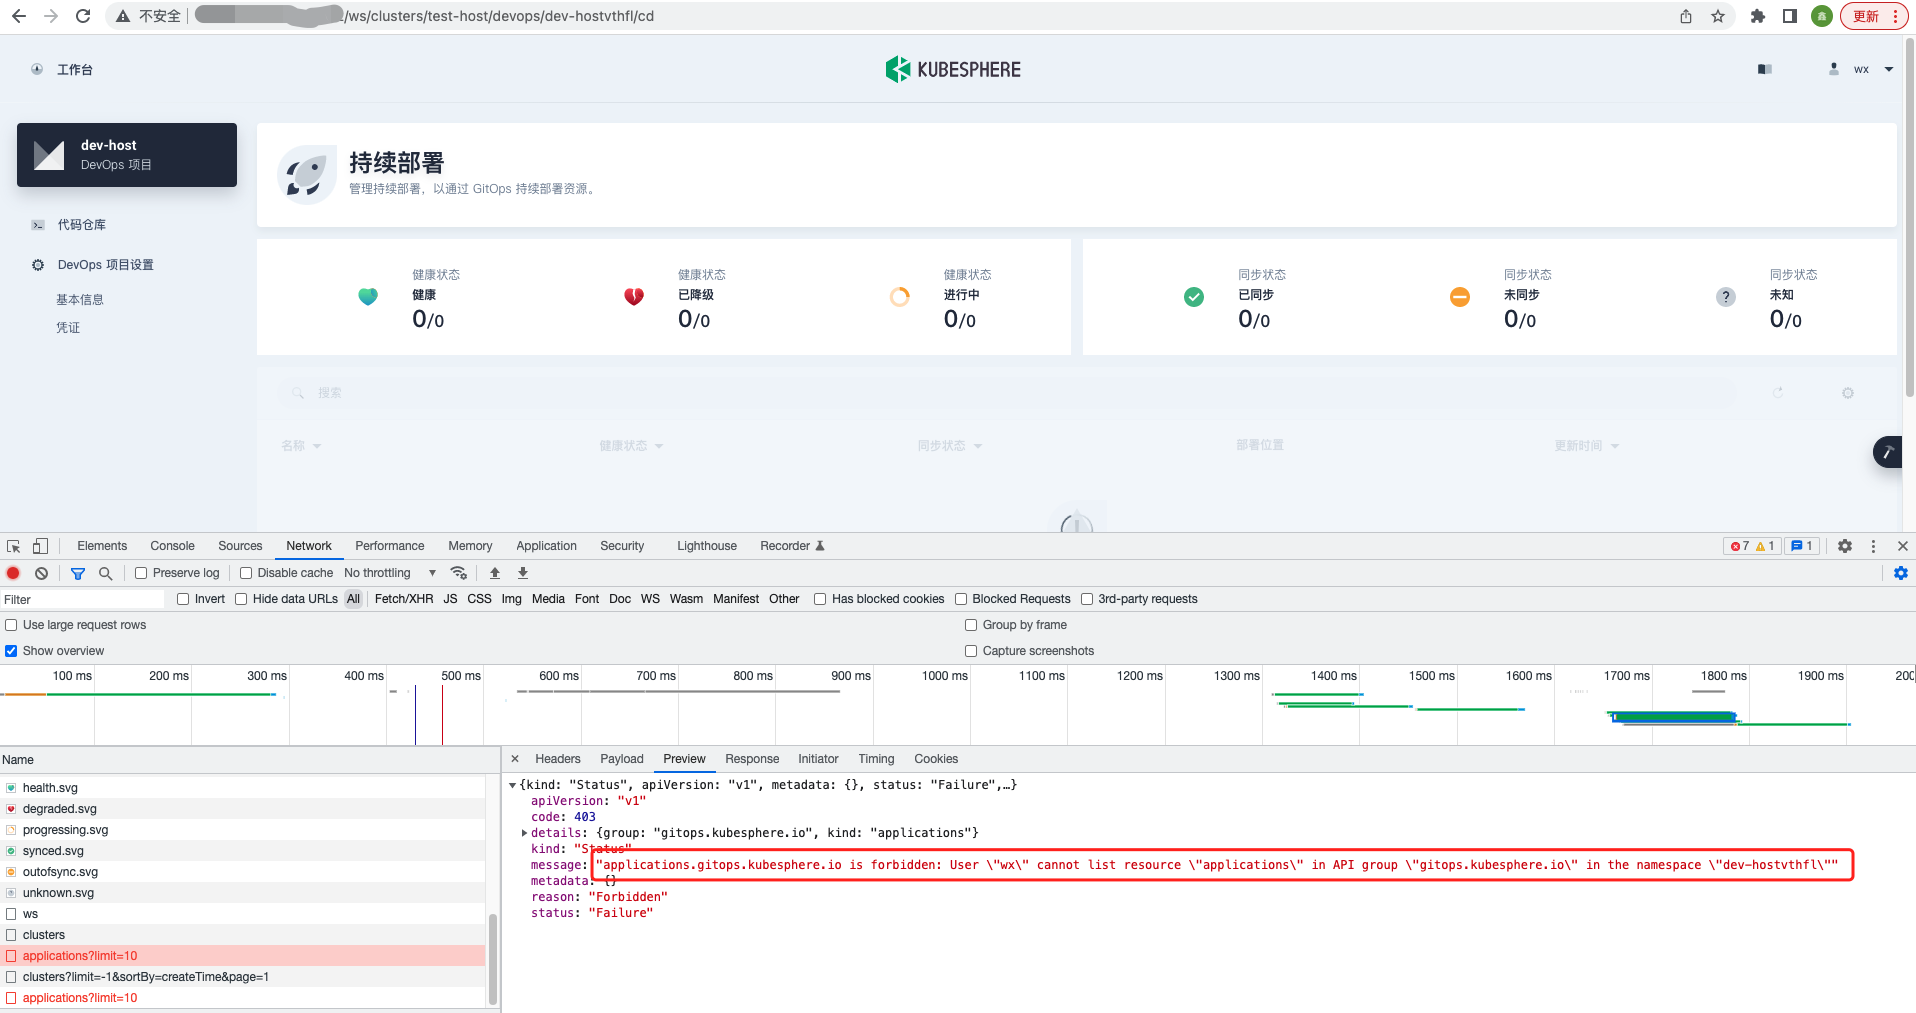Show the Response tab of request
Image resolution: width=1916 pixels, height=1013 pixels.
pos(752,759)
